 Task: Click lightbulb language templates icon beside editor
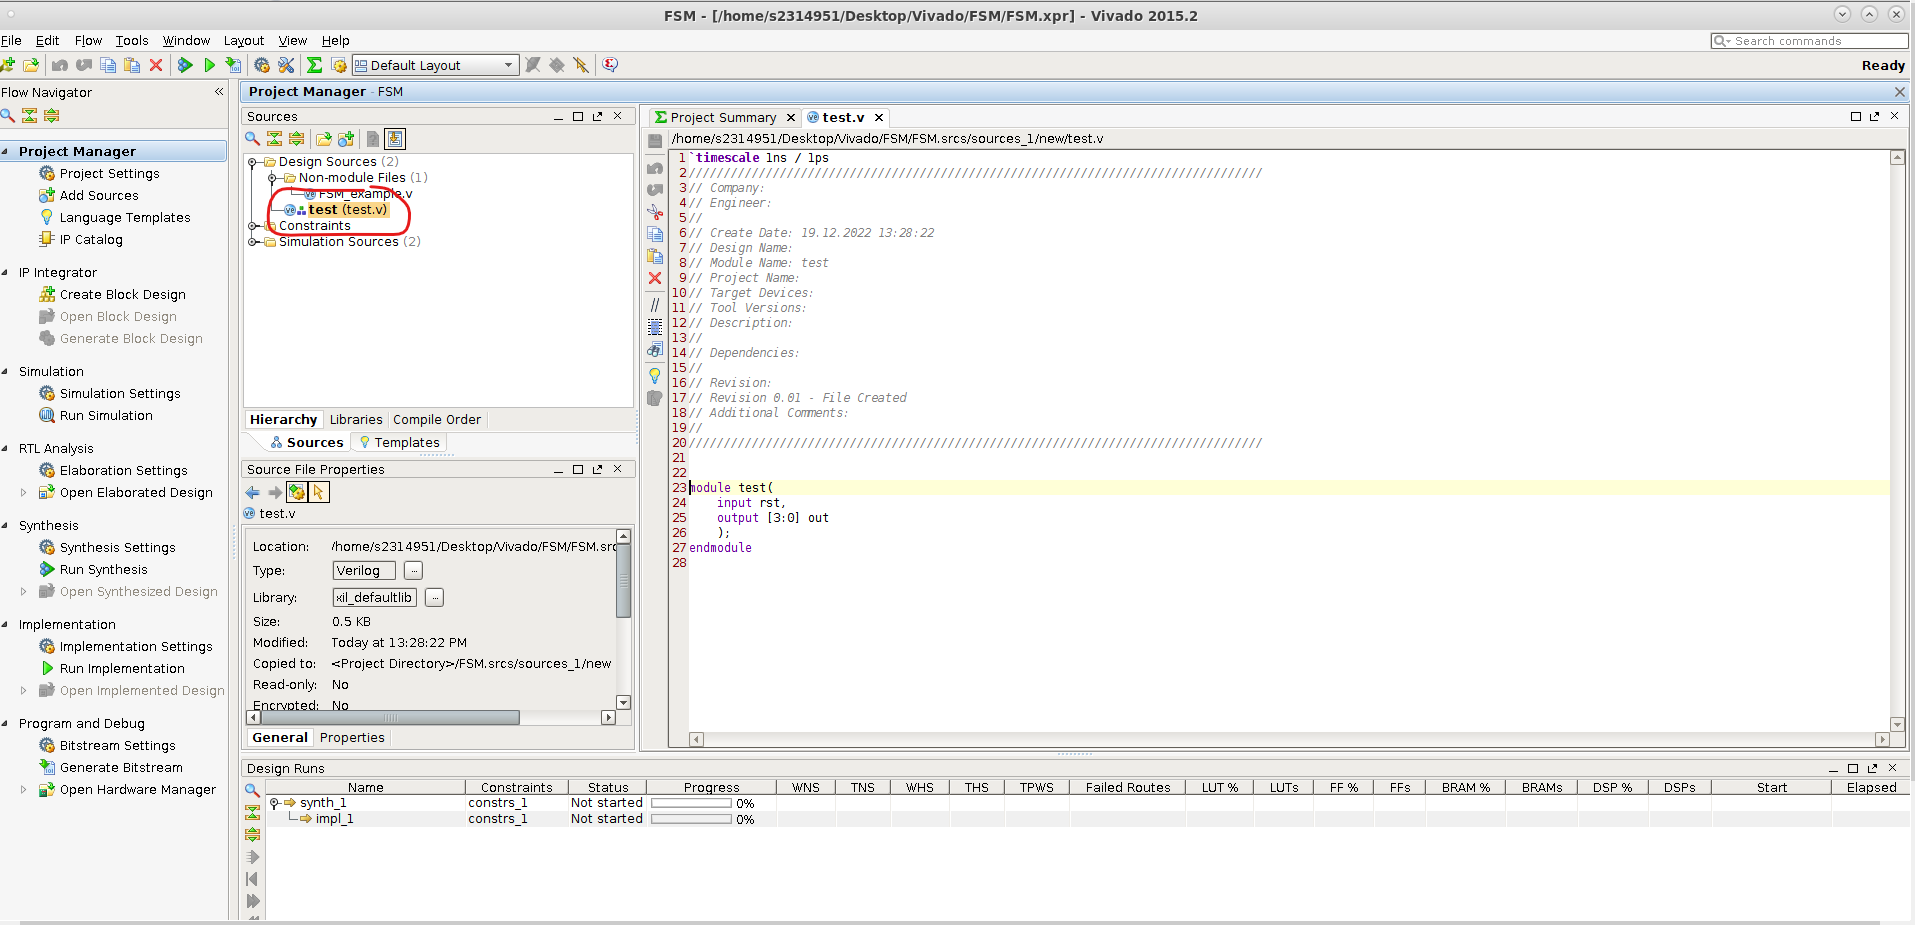tap(655, 375)
